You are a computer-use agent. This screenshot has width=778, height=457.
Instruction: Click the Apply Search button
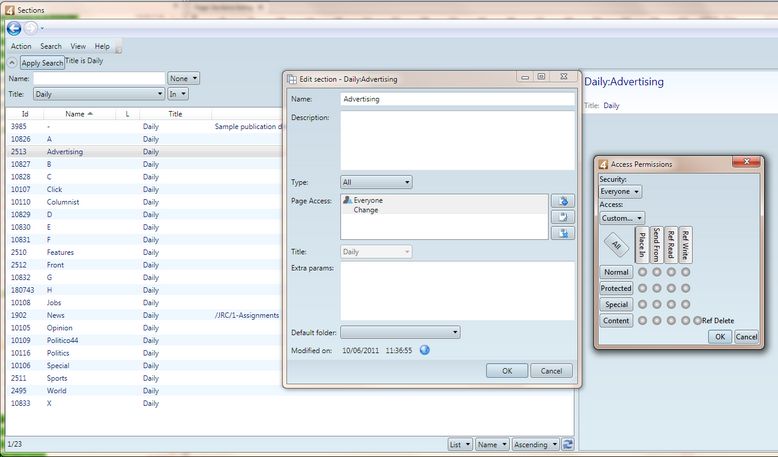pos(42,63)
